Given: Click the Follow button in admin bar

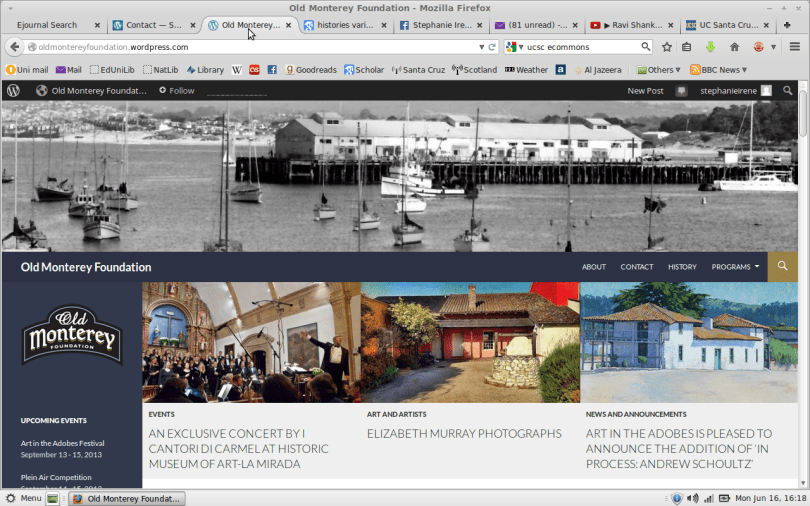Looking at the screenshot, I should pyautogui.click(x=176, y=91).
